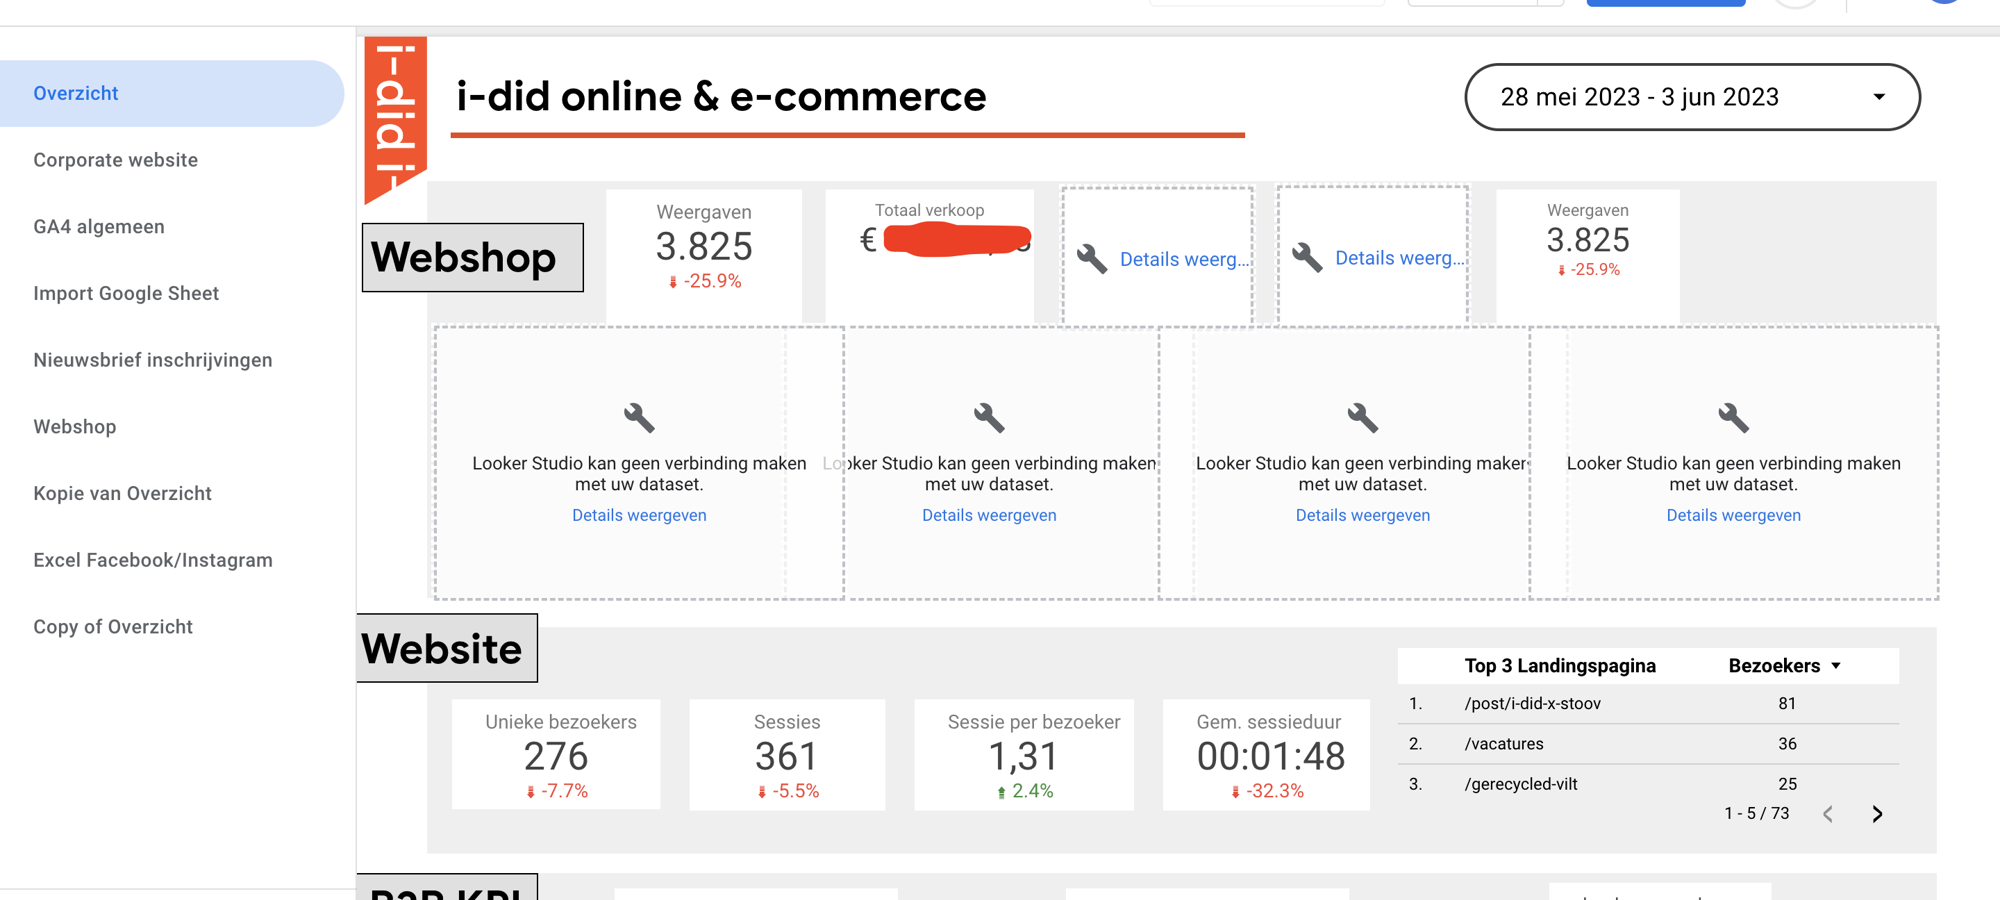
Task: Select first Weergaven 3.825 scorecard
Action: [704, 256]
